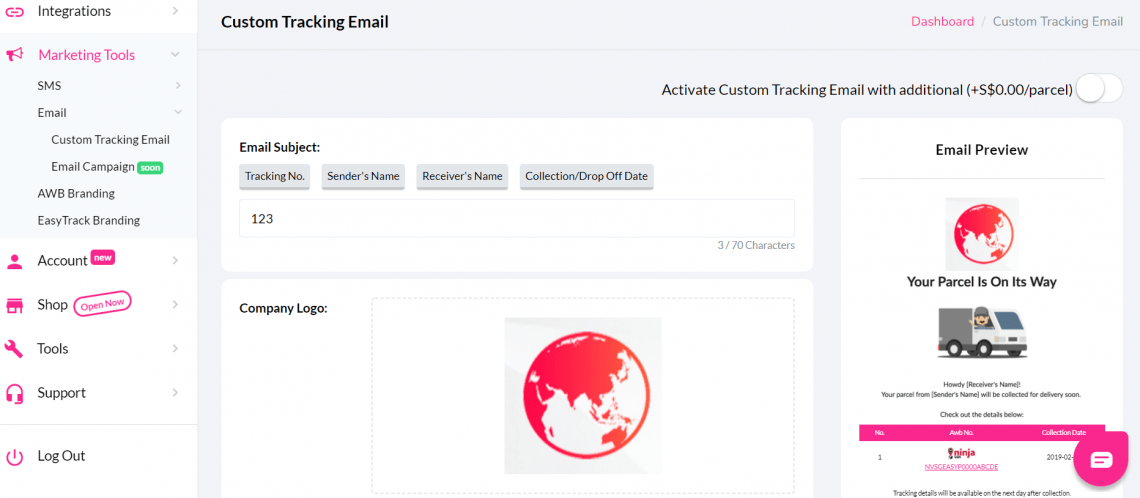The height and width of the screenshot is (498, 1140).
Task: Open AWB Branding menu item
Action: point(76,194)
